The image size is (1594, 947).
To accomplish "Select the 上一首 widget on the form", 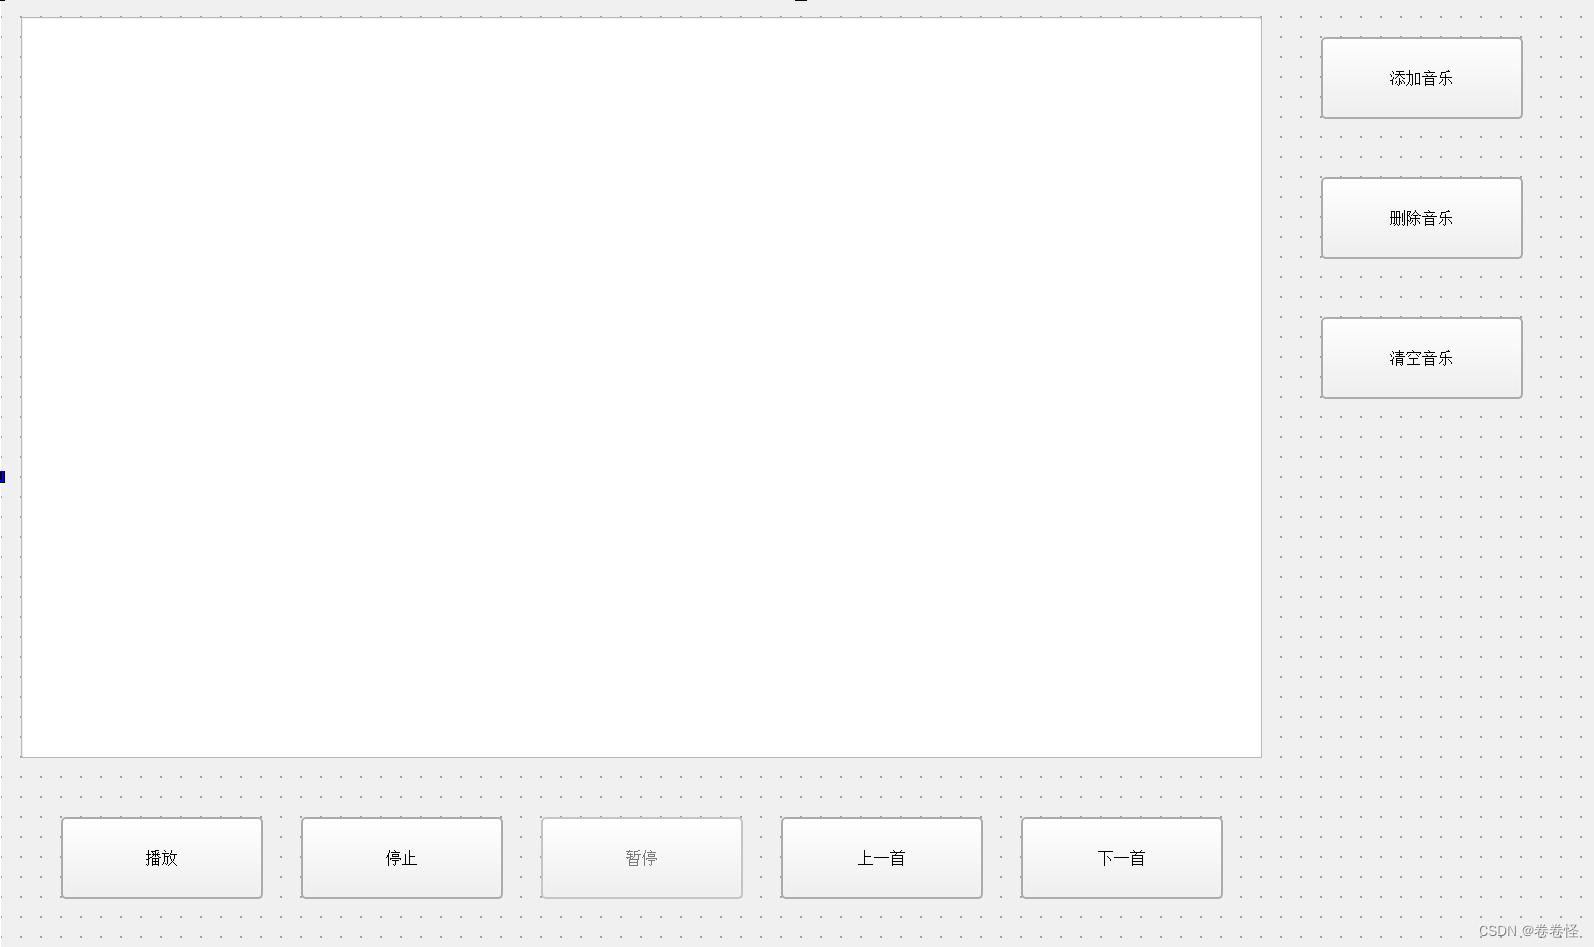I will 881,858.
